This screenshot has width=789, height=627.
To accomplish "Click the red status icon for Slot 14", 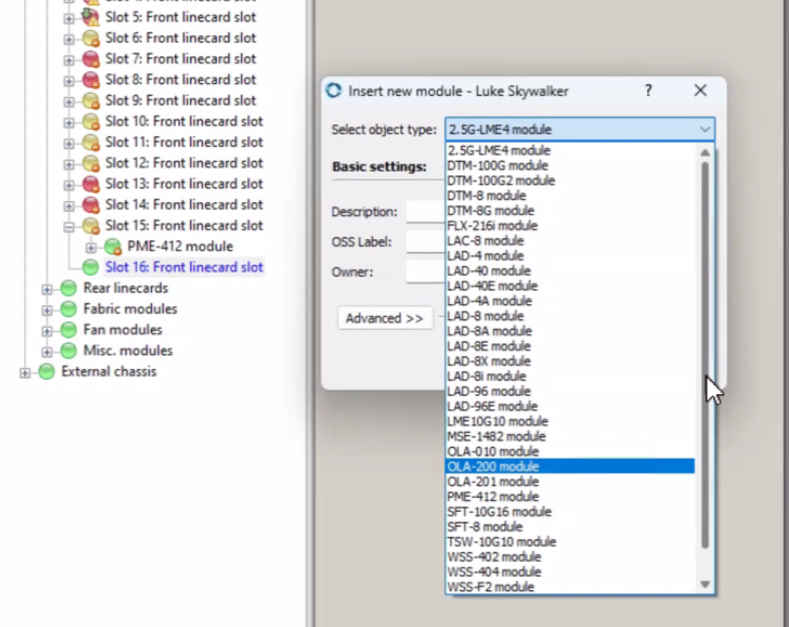I will [91, 205].
